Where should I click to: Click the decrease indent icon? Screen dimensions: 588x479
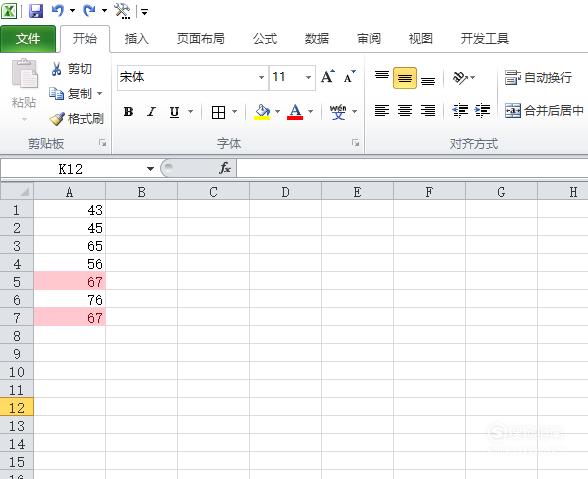pyautogui.click(x=460, y=111)
